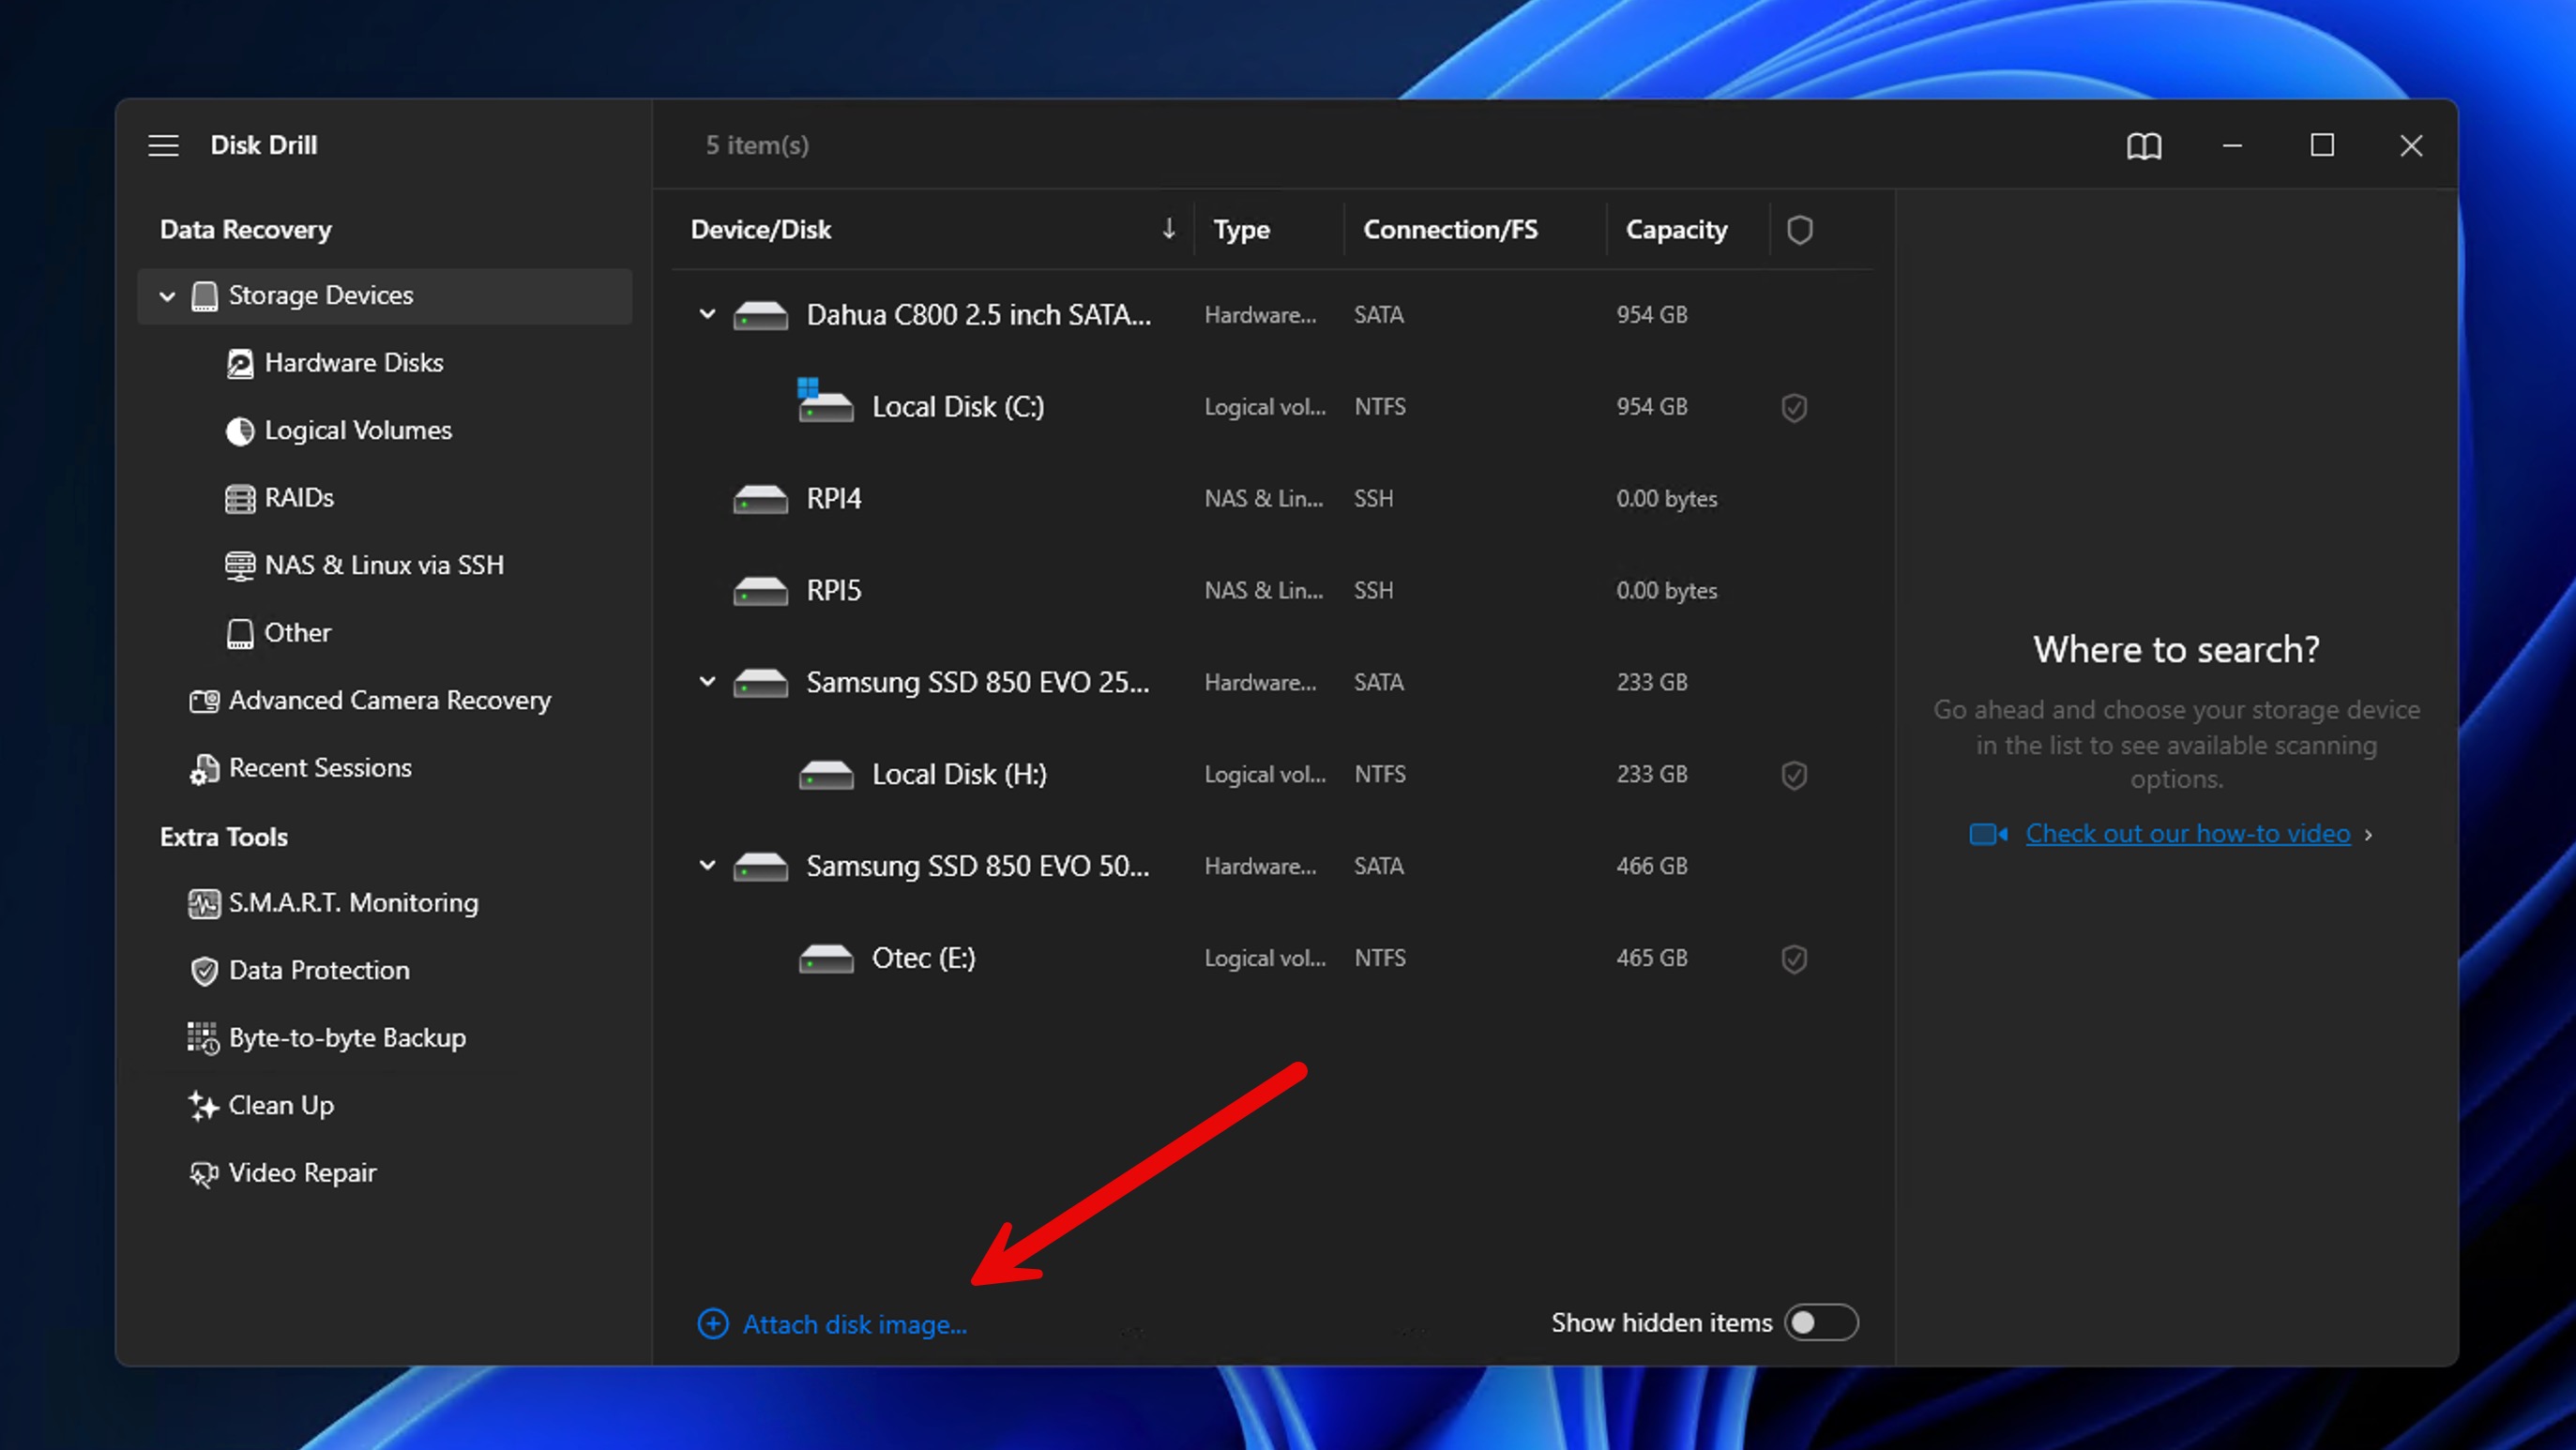Select Logical Volumes in sidebar
The height and width of the screenshot is (1450, 2576).
click(358, 431)
